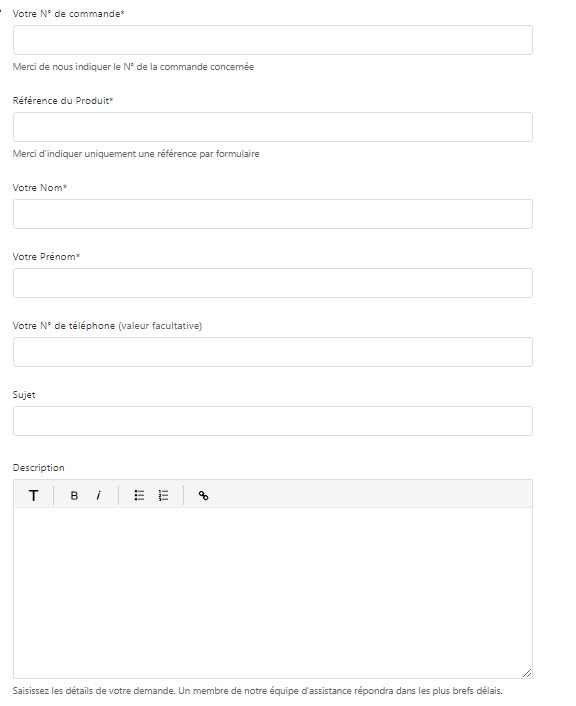
Task: Click into the Référence du Produit field
Action: tap(273, 127)
